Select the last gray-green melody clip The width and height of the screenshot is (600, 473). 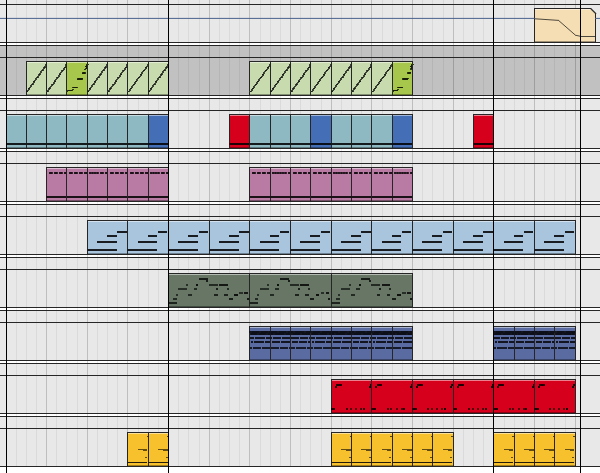[x=371, y=290]
